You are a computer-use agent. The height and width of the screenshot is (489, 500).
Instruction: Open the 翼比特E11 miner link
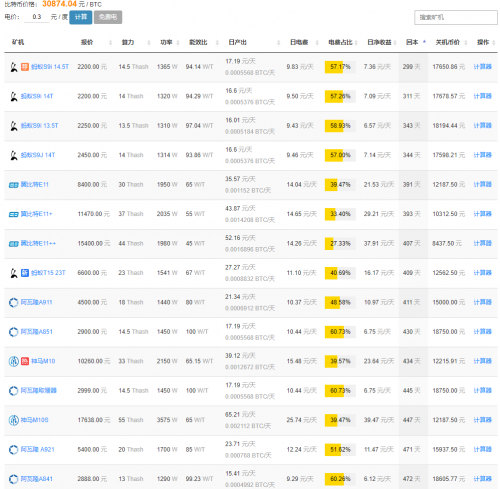(x=35, y=185)
